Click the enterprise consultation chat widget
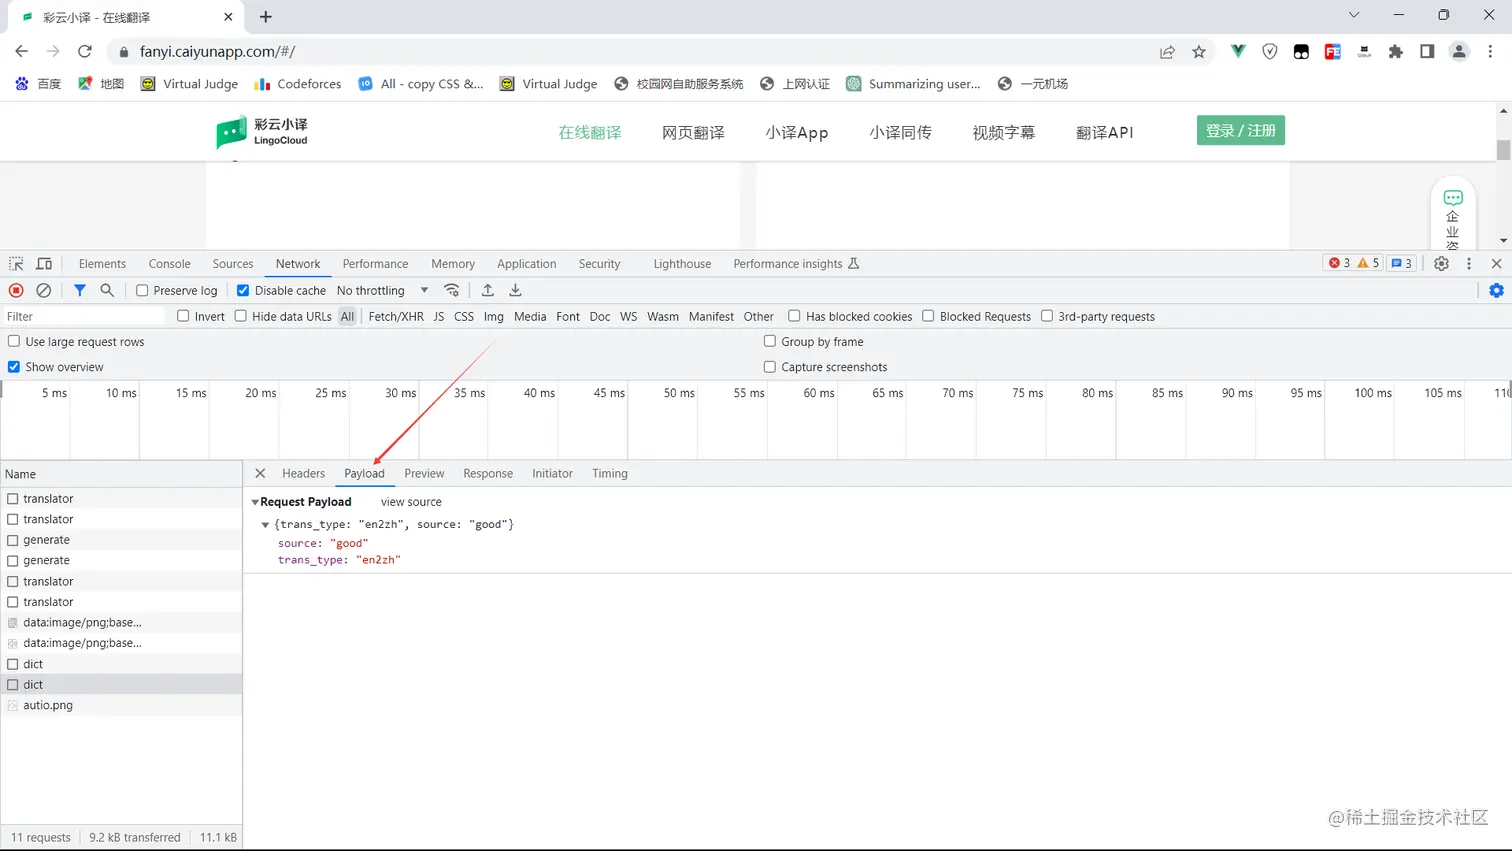The height and width of the screenshot is (851, 1512). click(x=1453, y=215)
